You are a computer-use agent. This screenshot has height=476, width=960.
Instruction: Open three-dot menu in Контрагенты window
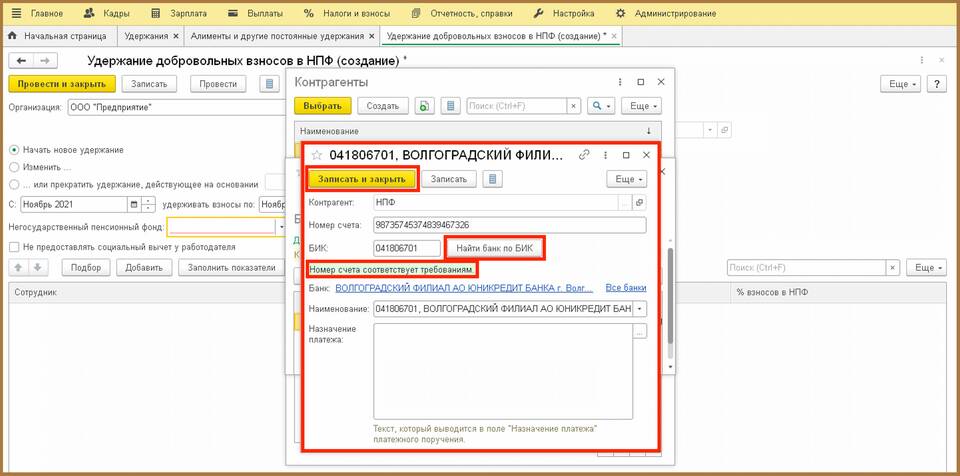[620, 82]
